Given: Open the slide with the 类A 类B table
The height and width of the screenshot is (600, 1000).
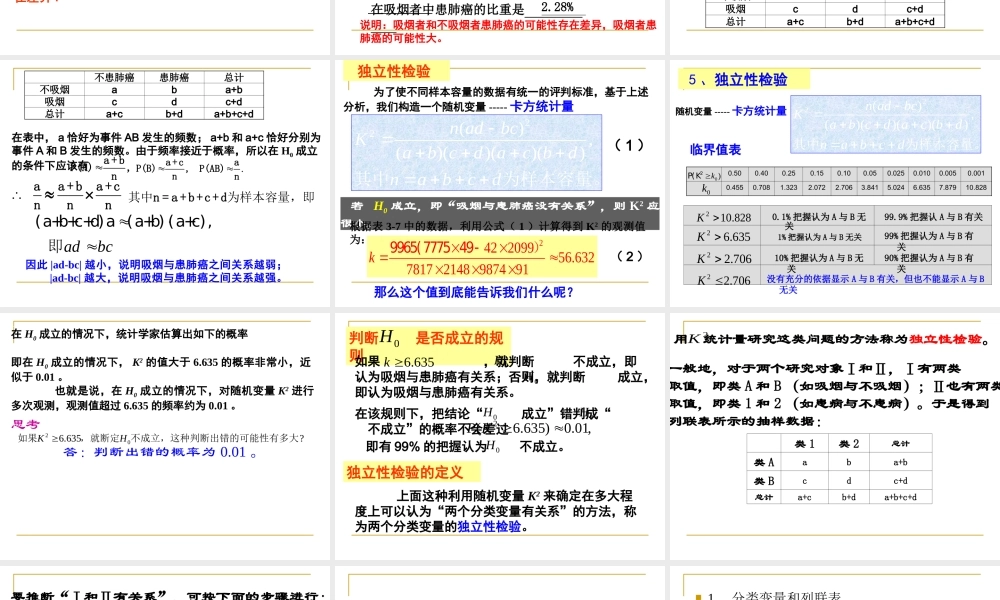Looking at the screenshot, I should click(x=835, y=436).
